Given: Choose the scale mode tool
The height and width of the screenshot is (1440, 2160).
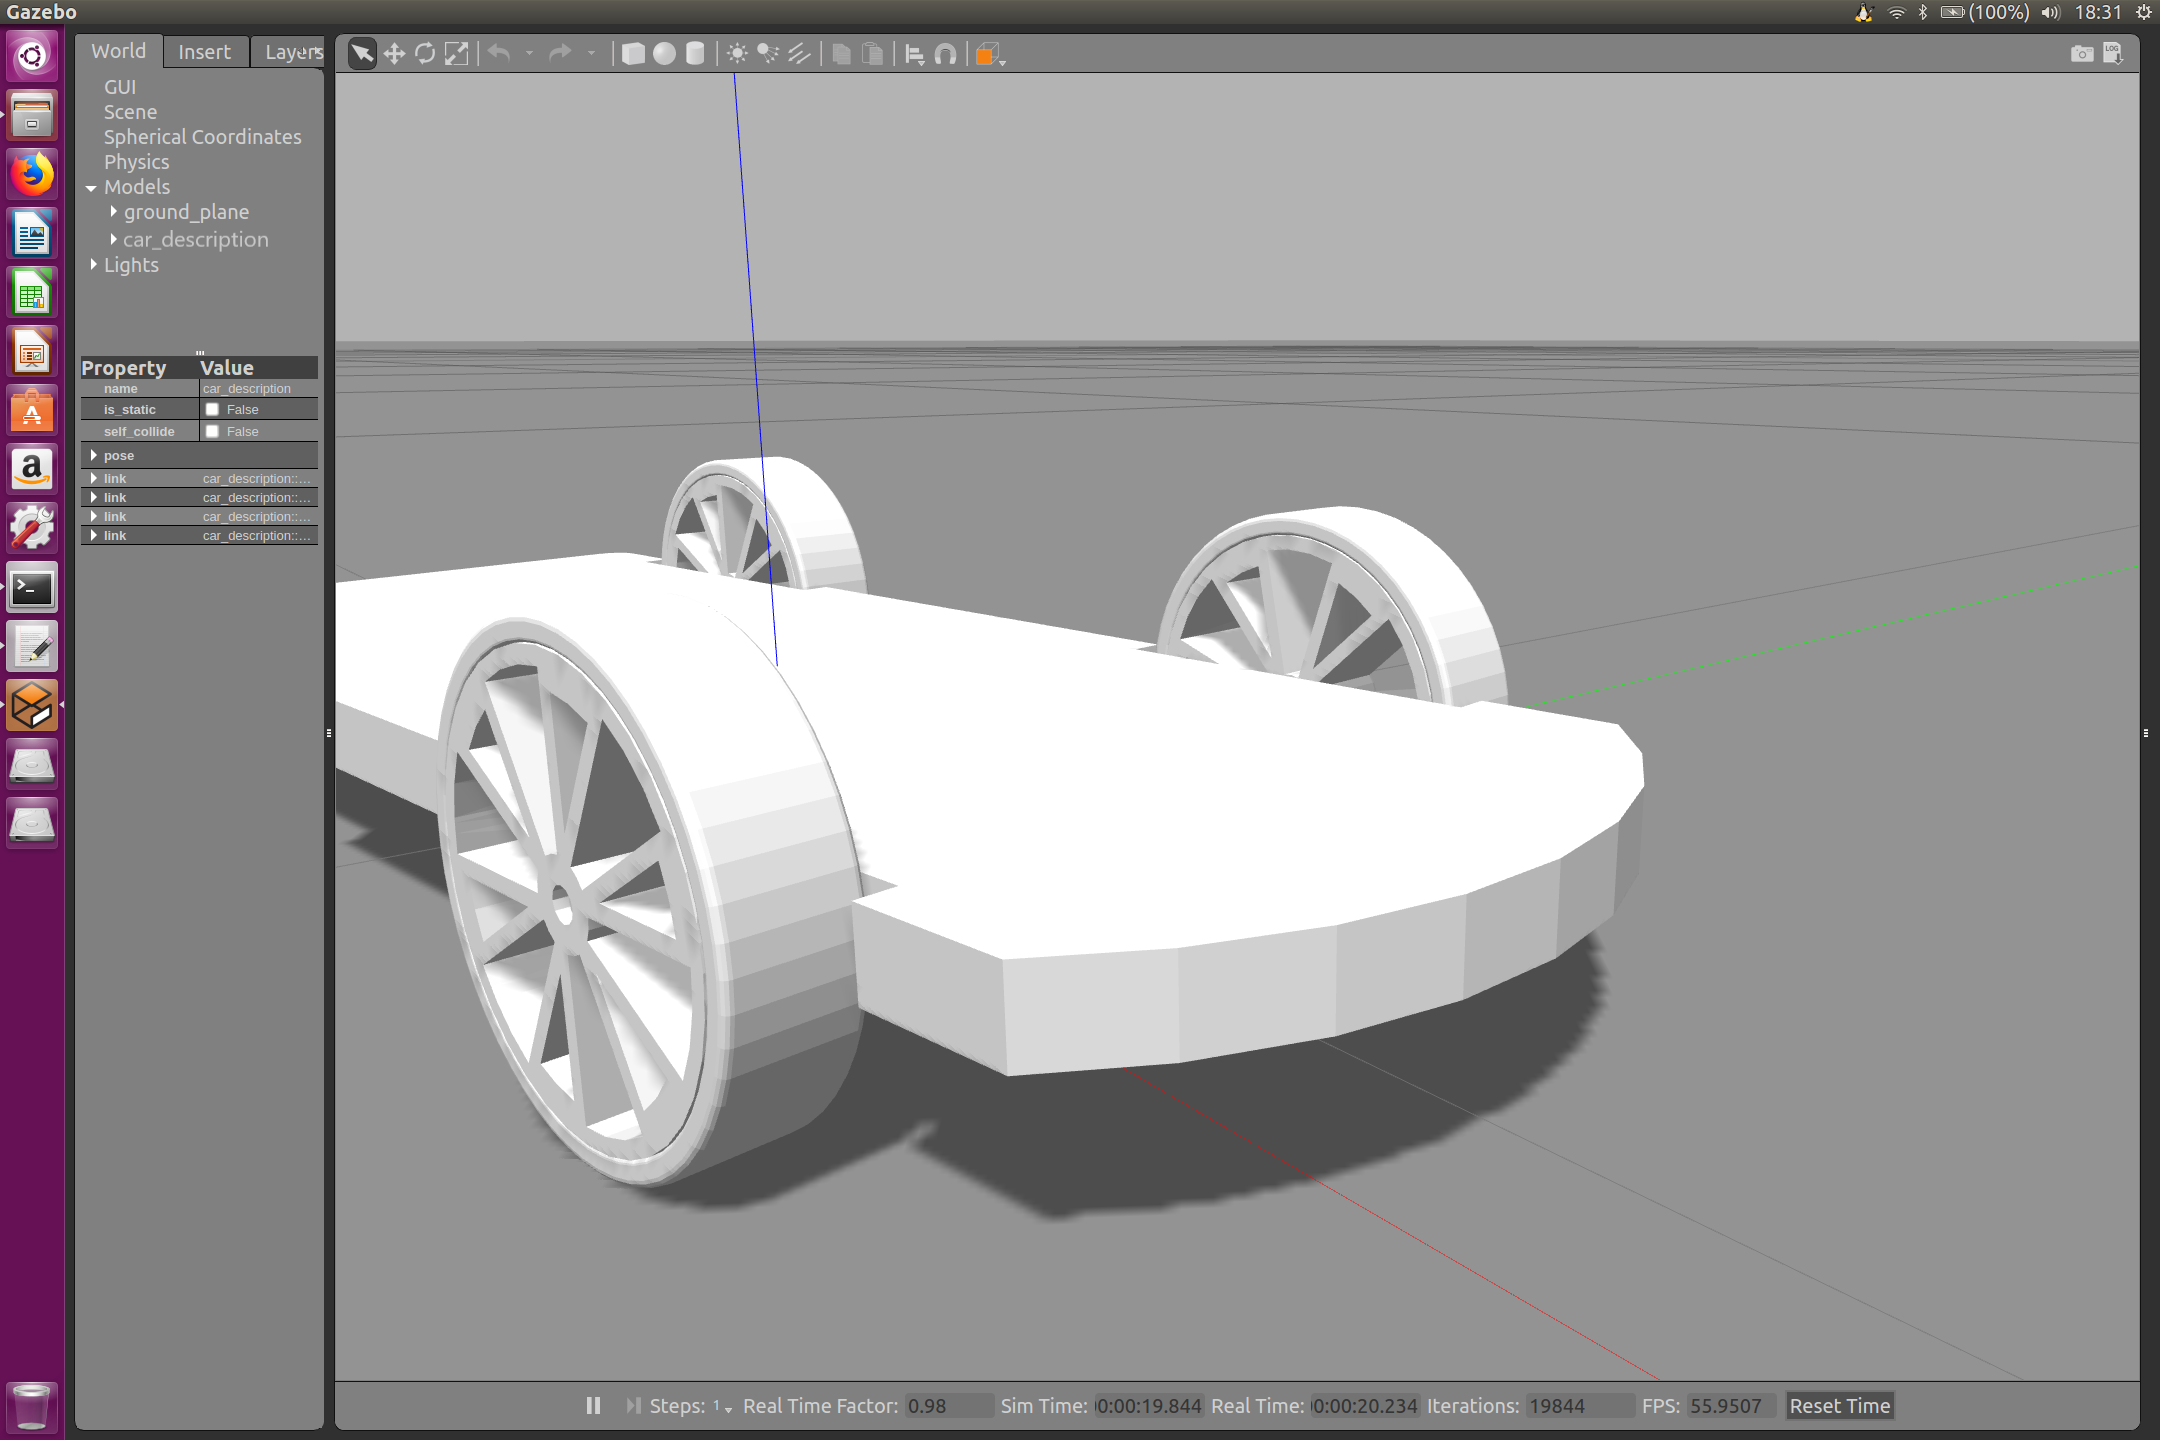Looking at the screenshot, I should tap(456, 54).
